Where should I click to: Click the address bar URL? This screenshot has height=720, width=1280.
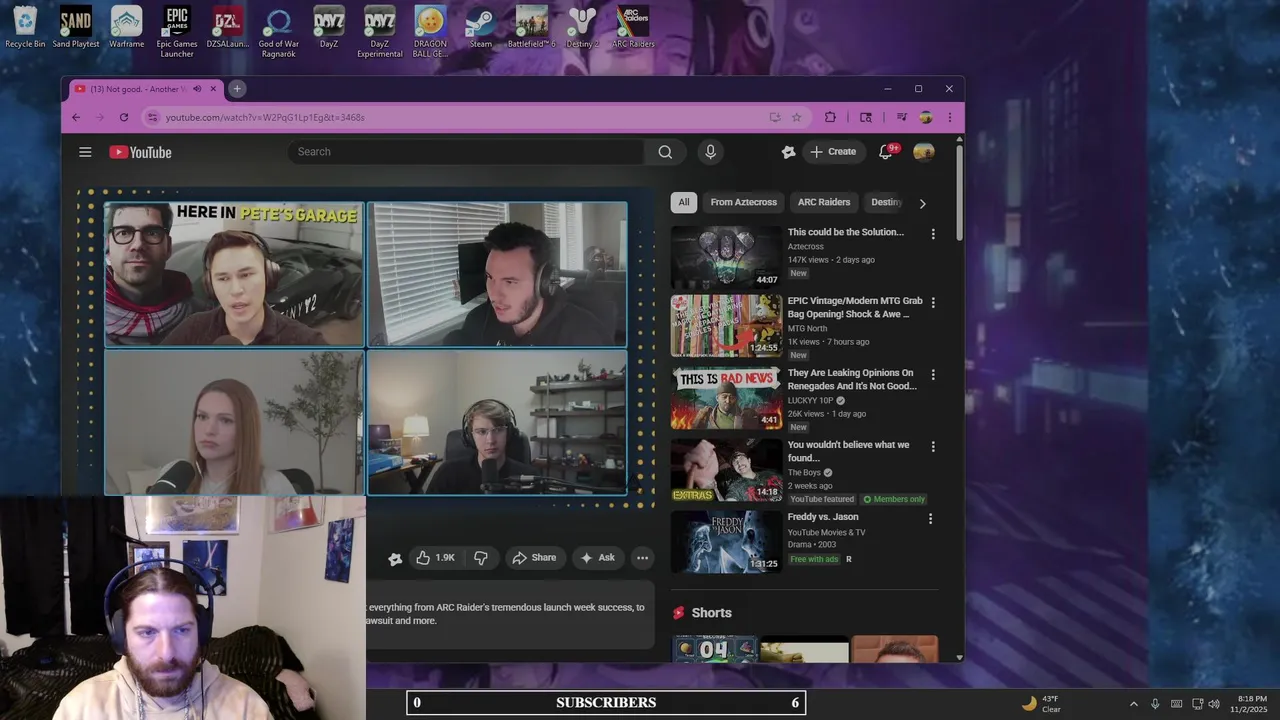coord(265,117)
